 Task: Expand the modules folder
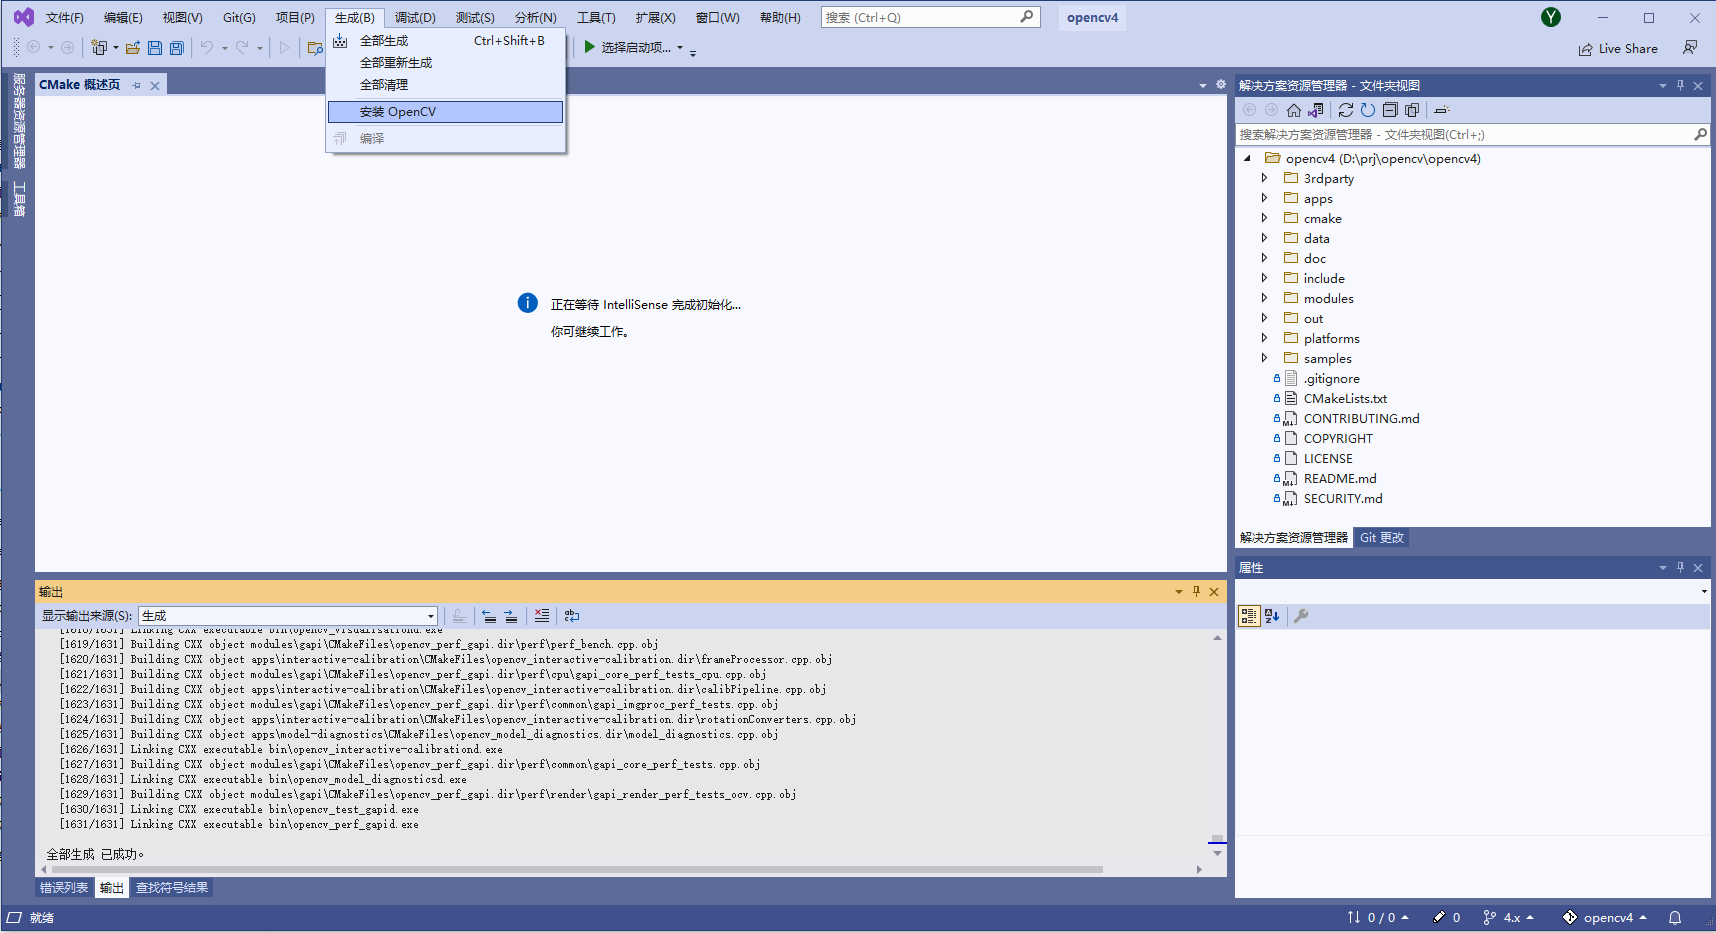1264,297
